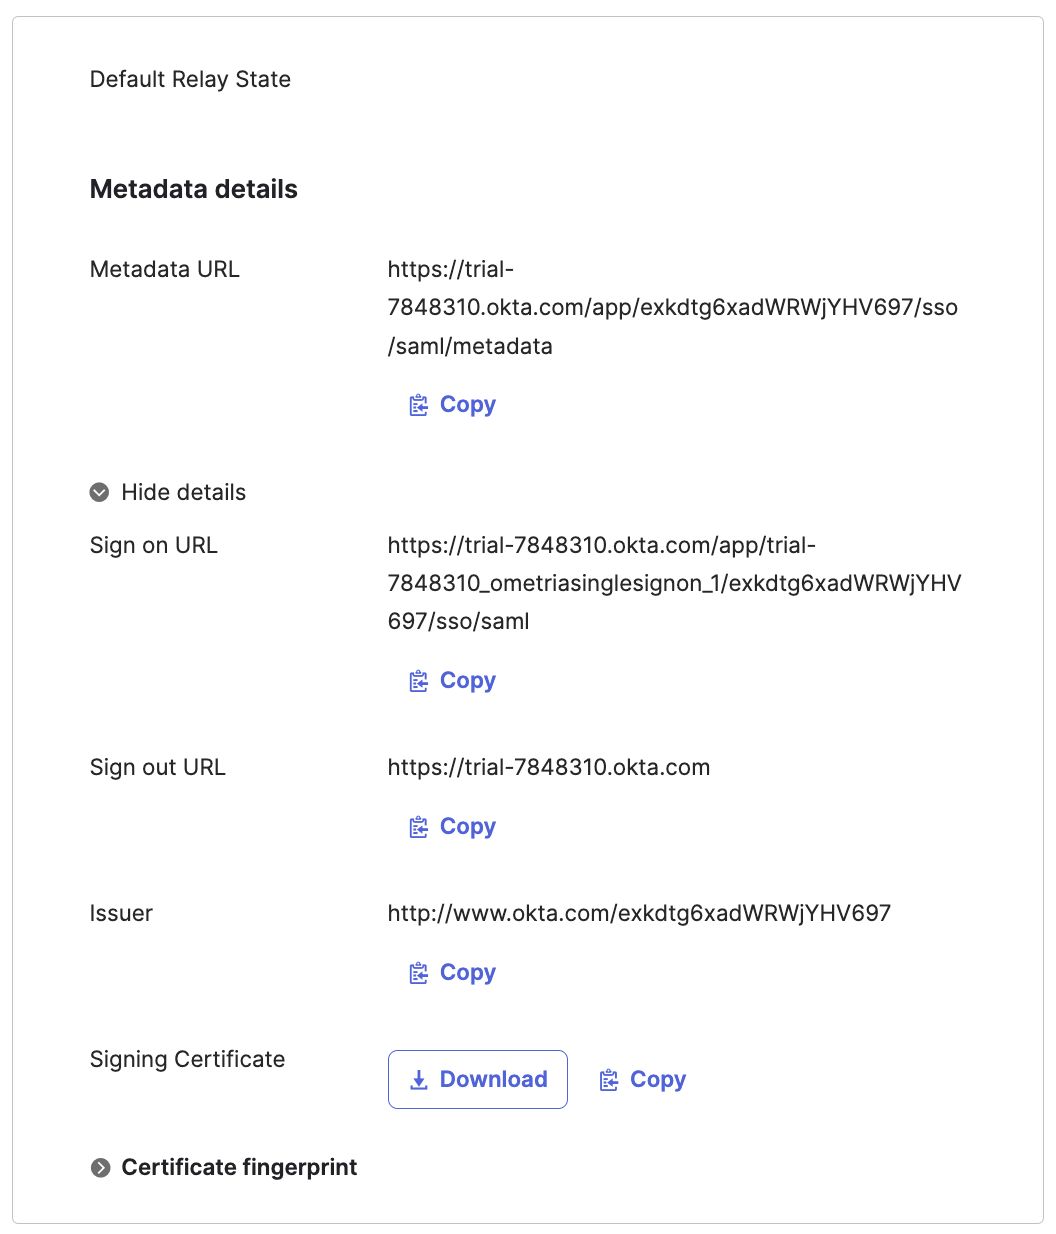The width and height of the screenshot is (1056, 1234).
Task: Click the Sign on URL value text
Action: click(674, 583)
